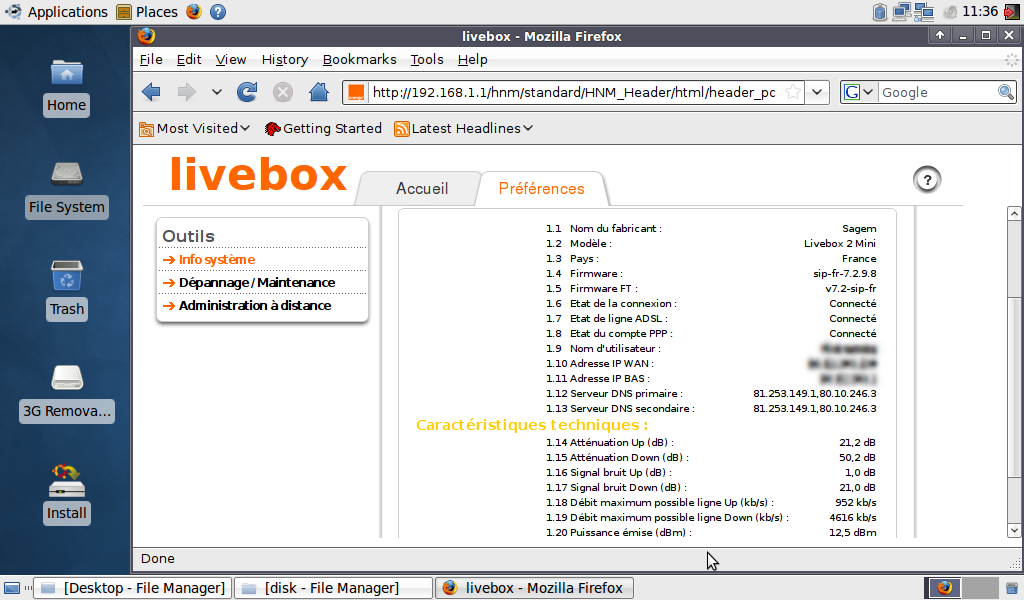1024x600 pixels.
Task: Click the trash applet in the bottom panel
Action: pyautogui.click(x=1012, y=588)
